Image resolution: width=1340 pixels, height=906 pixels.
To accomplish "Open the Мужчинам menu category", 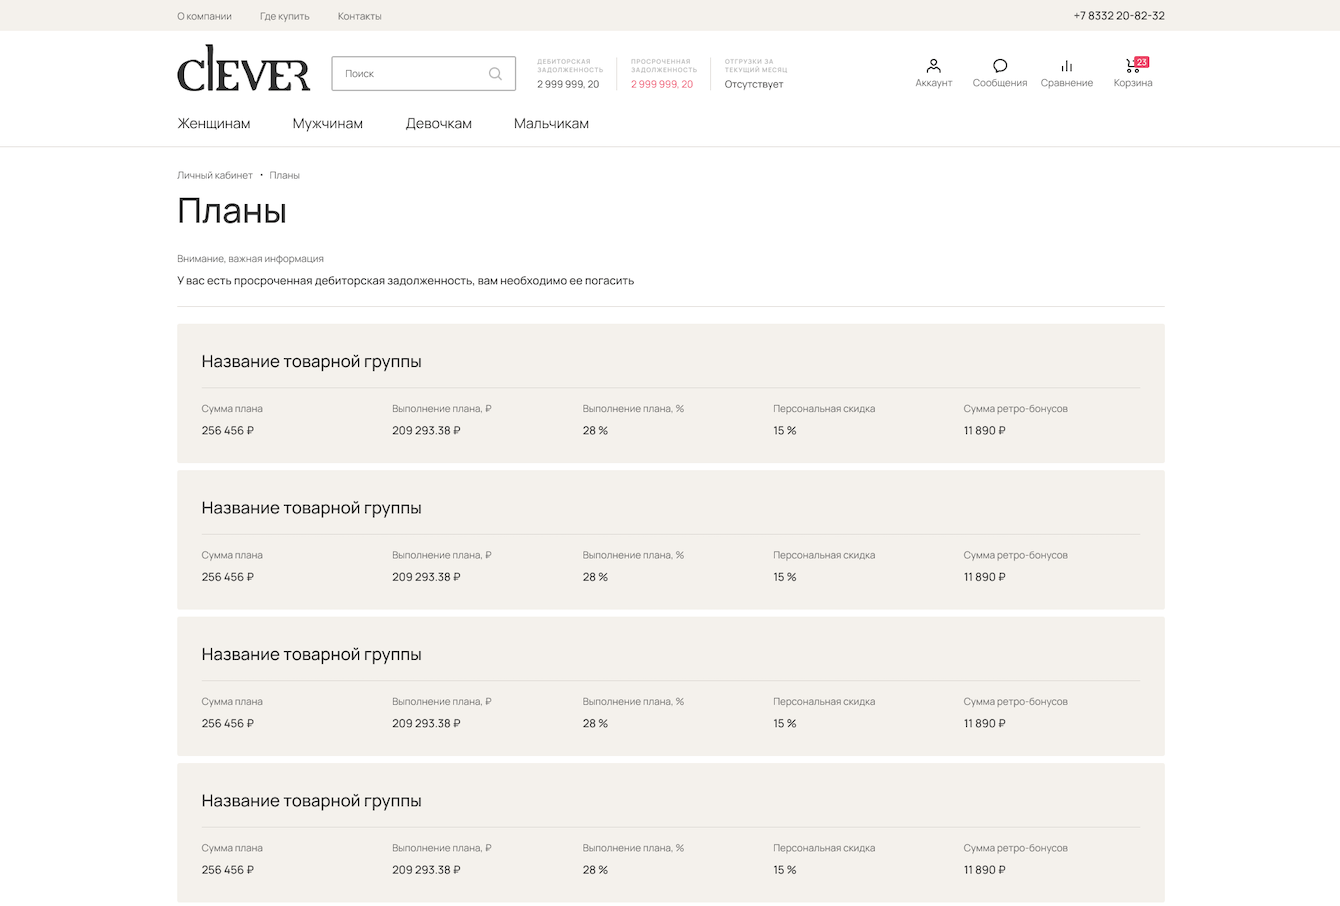I will point(328,124).
